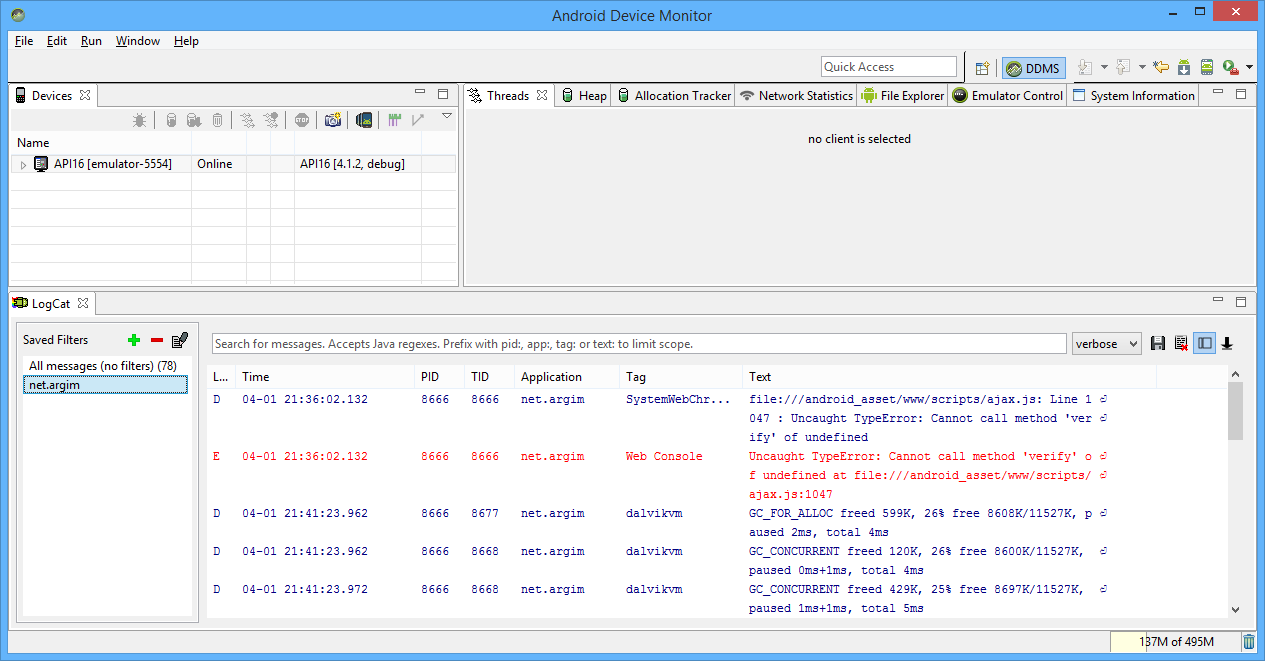The width and height of the screenshot is (1265, 661).
Task: Save selected log items to file
Action: point(1158,343)
